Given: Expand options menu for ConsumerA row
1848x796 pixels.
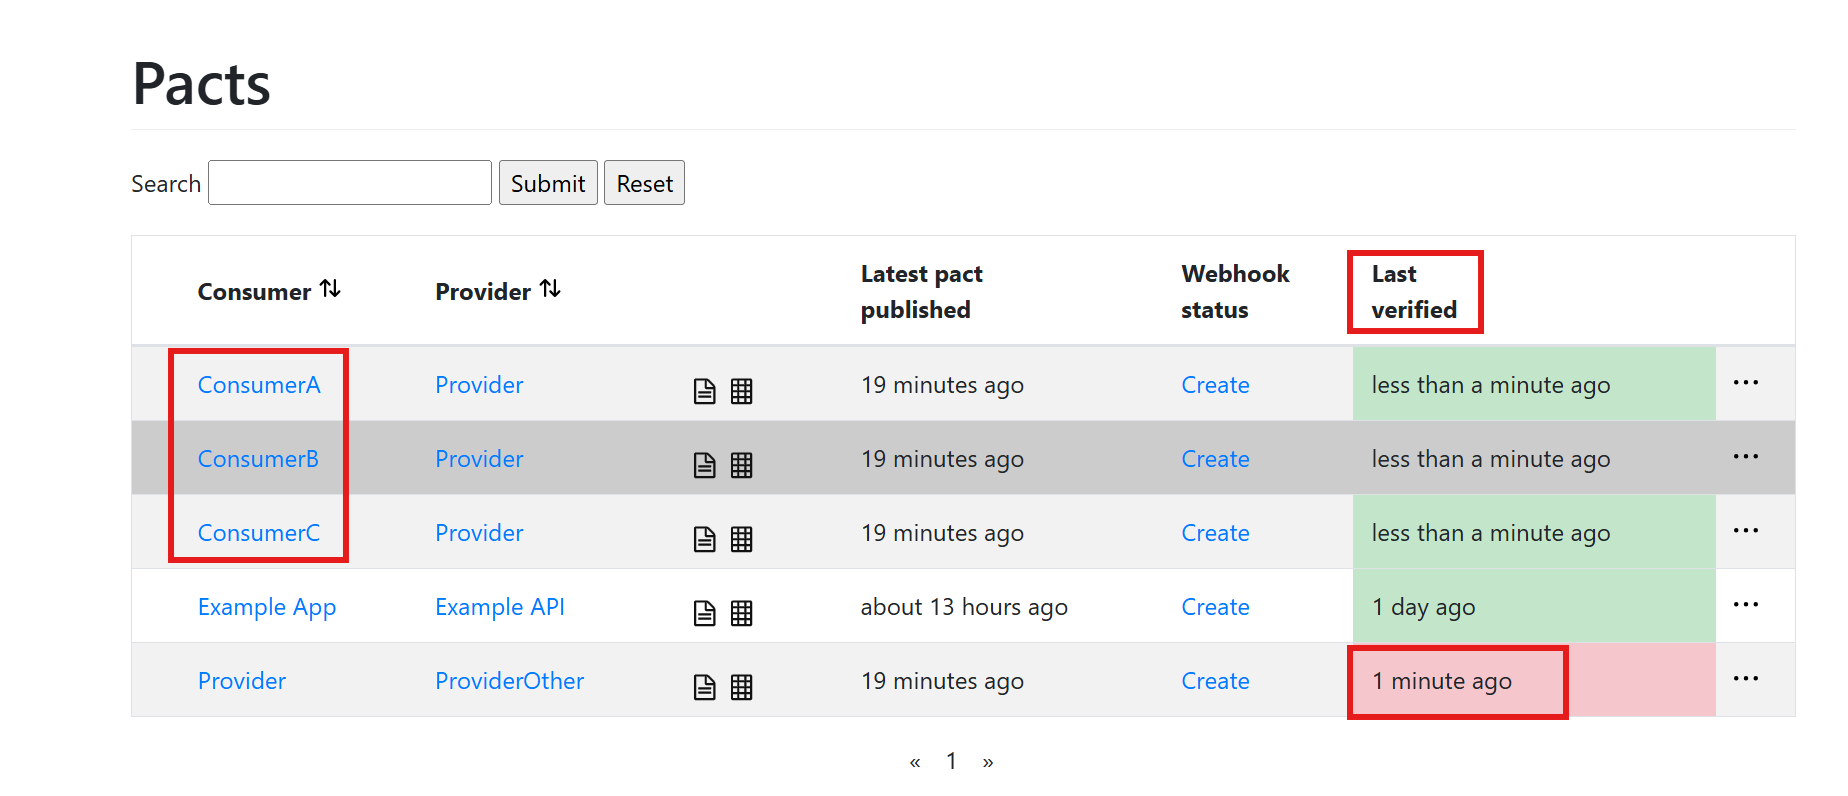Looking at the screenshot, I should pyautogui.click(x=1745, y=383).
